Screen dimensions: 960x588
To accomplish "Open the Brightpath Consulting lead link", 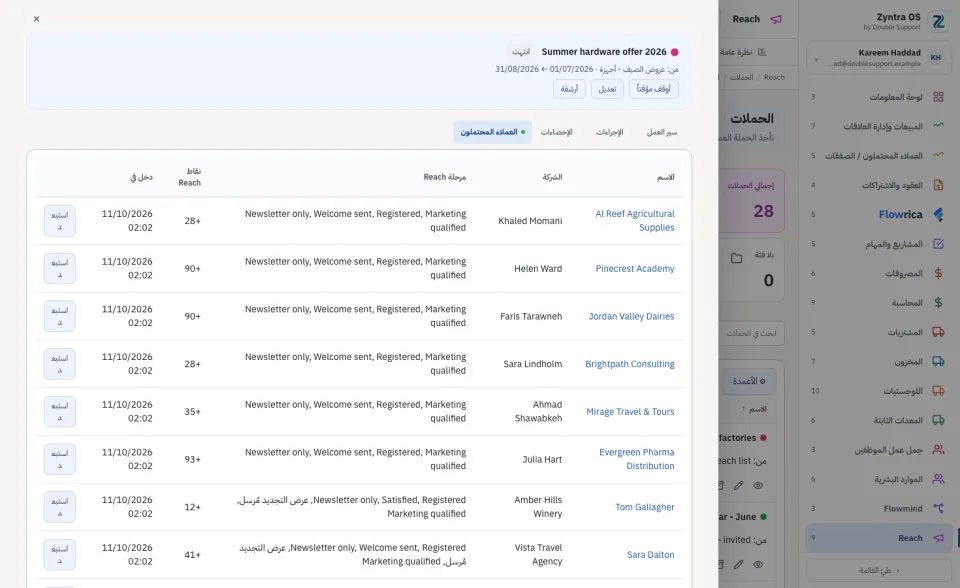I will click(x=629, y=364).
